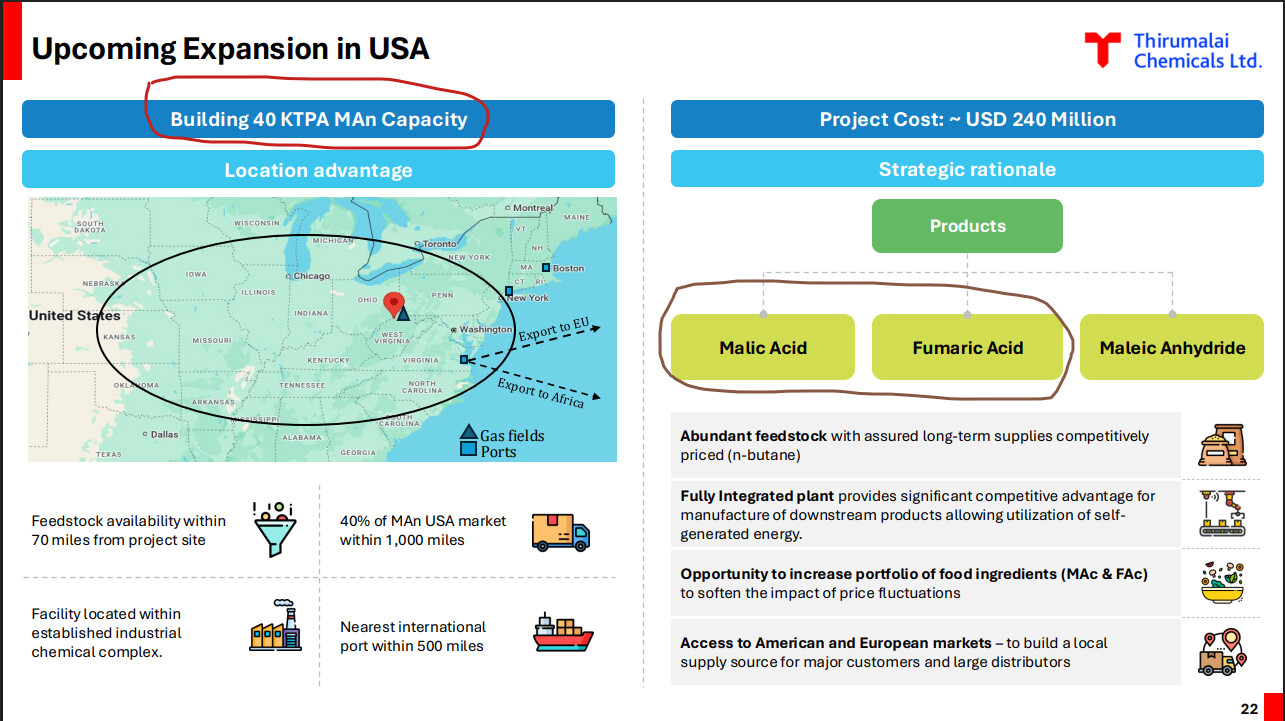Click the cargo ship icon
This screenshot has height=721, width=1285.
point(563,634)
